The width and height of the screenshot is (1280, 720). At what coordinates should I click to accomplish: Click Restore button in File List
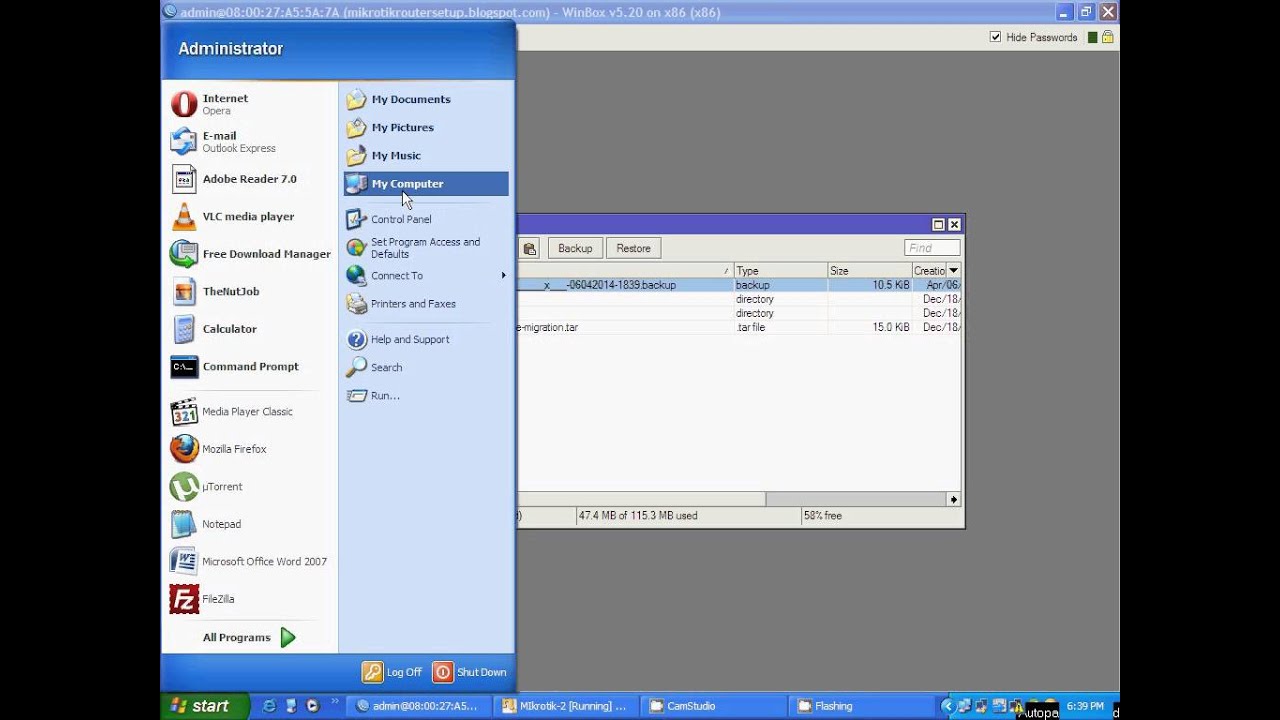click(633, 248)
